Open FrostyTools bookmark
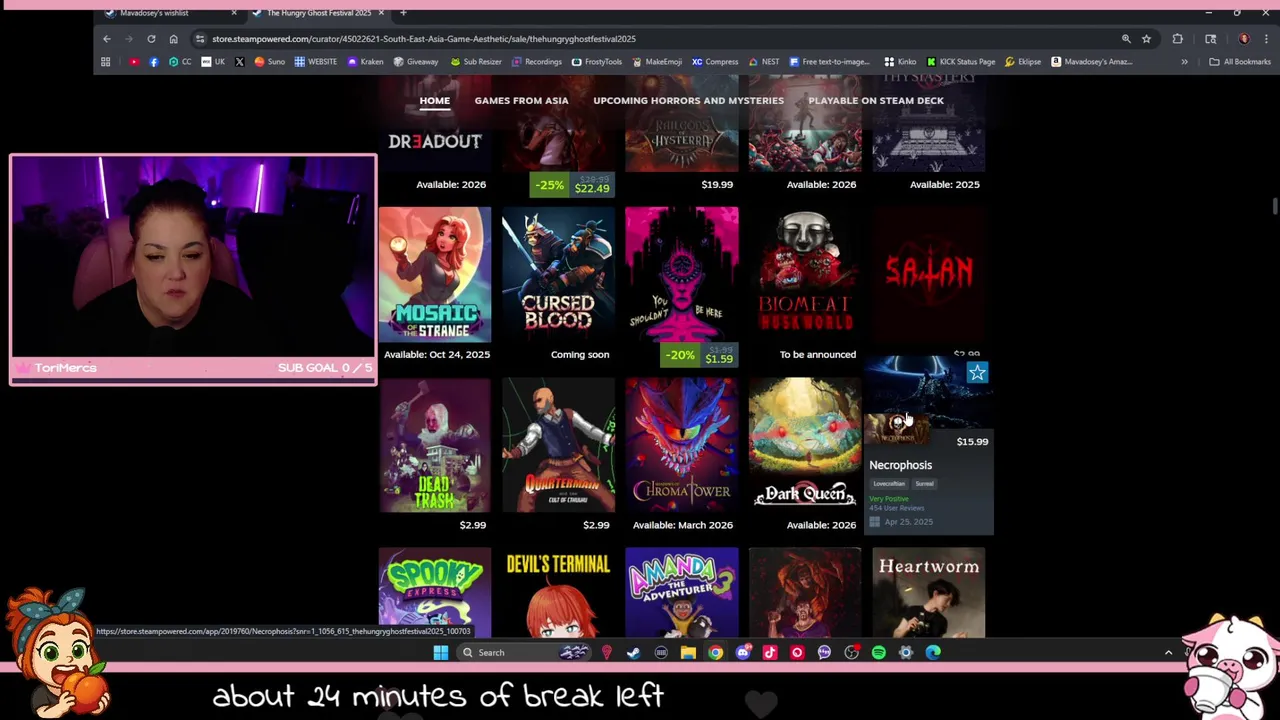 tap(597, 62)
